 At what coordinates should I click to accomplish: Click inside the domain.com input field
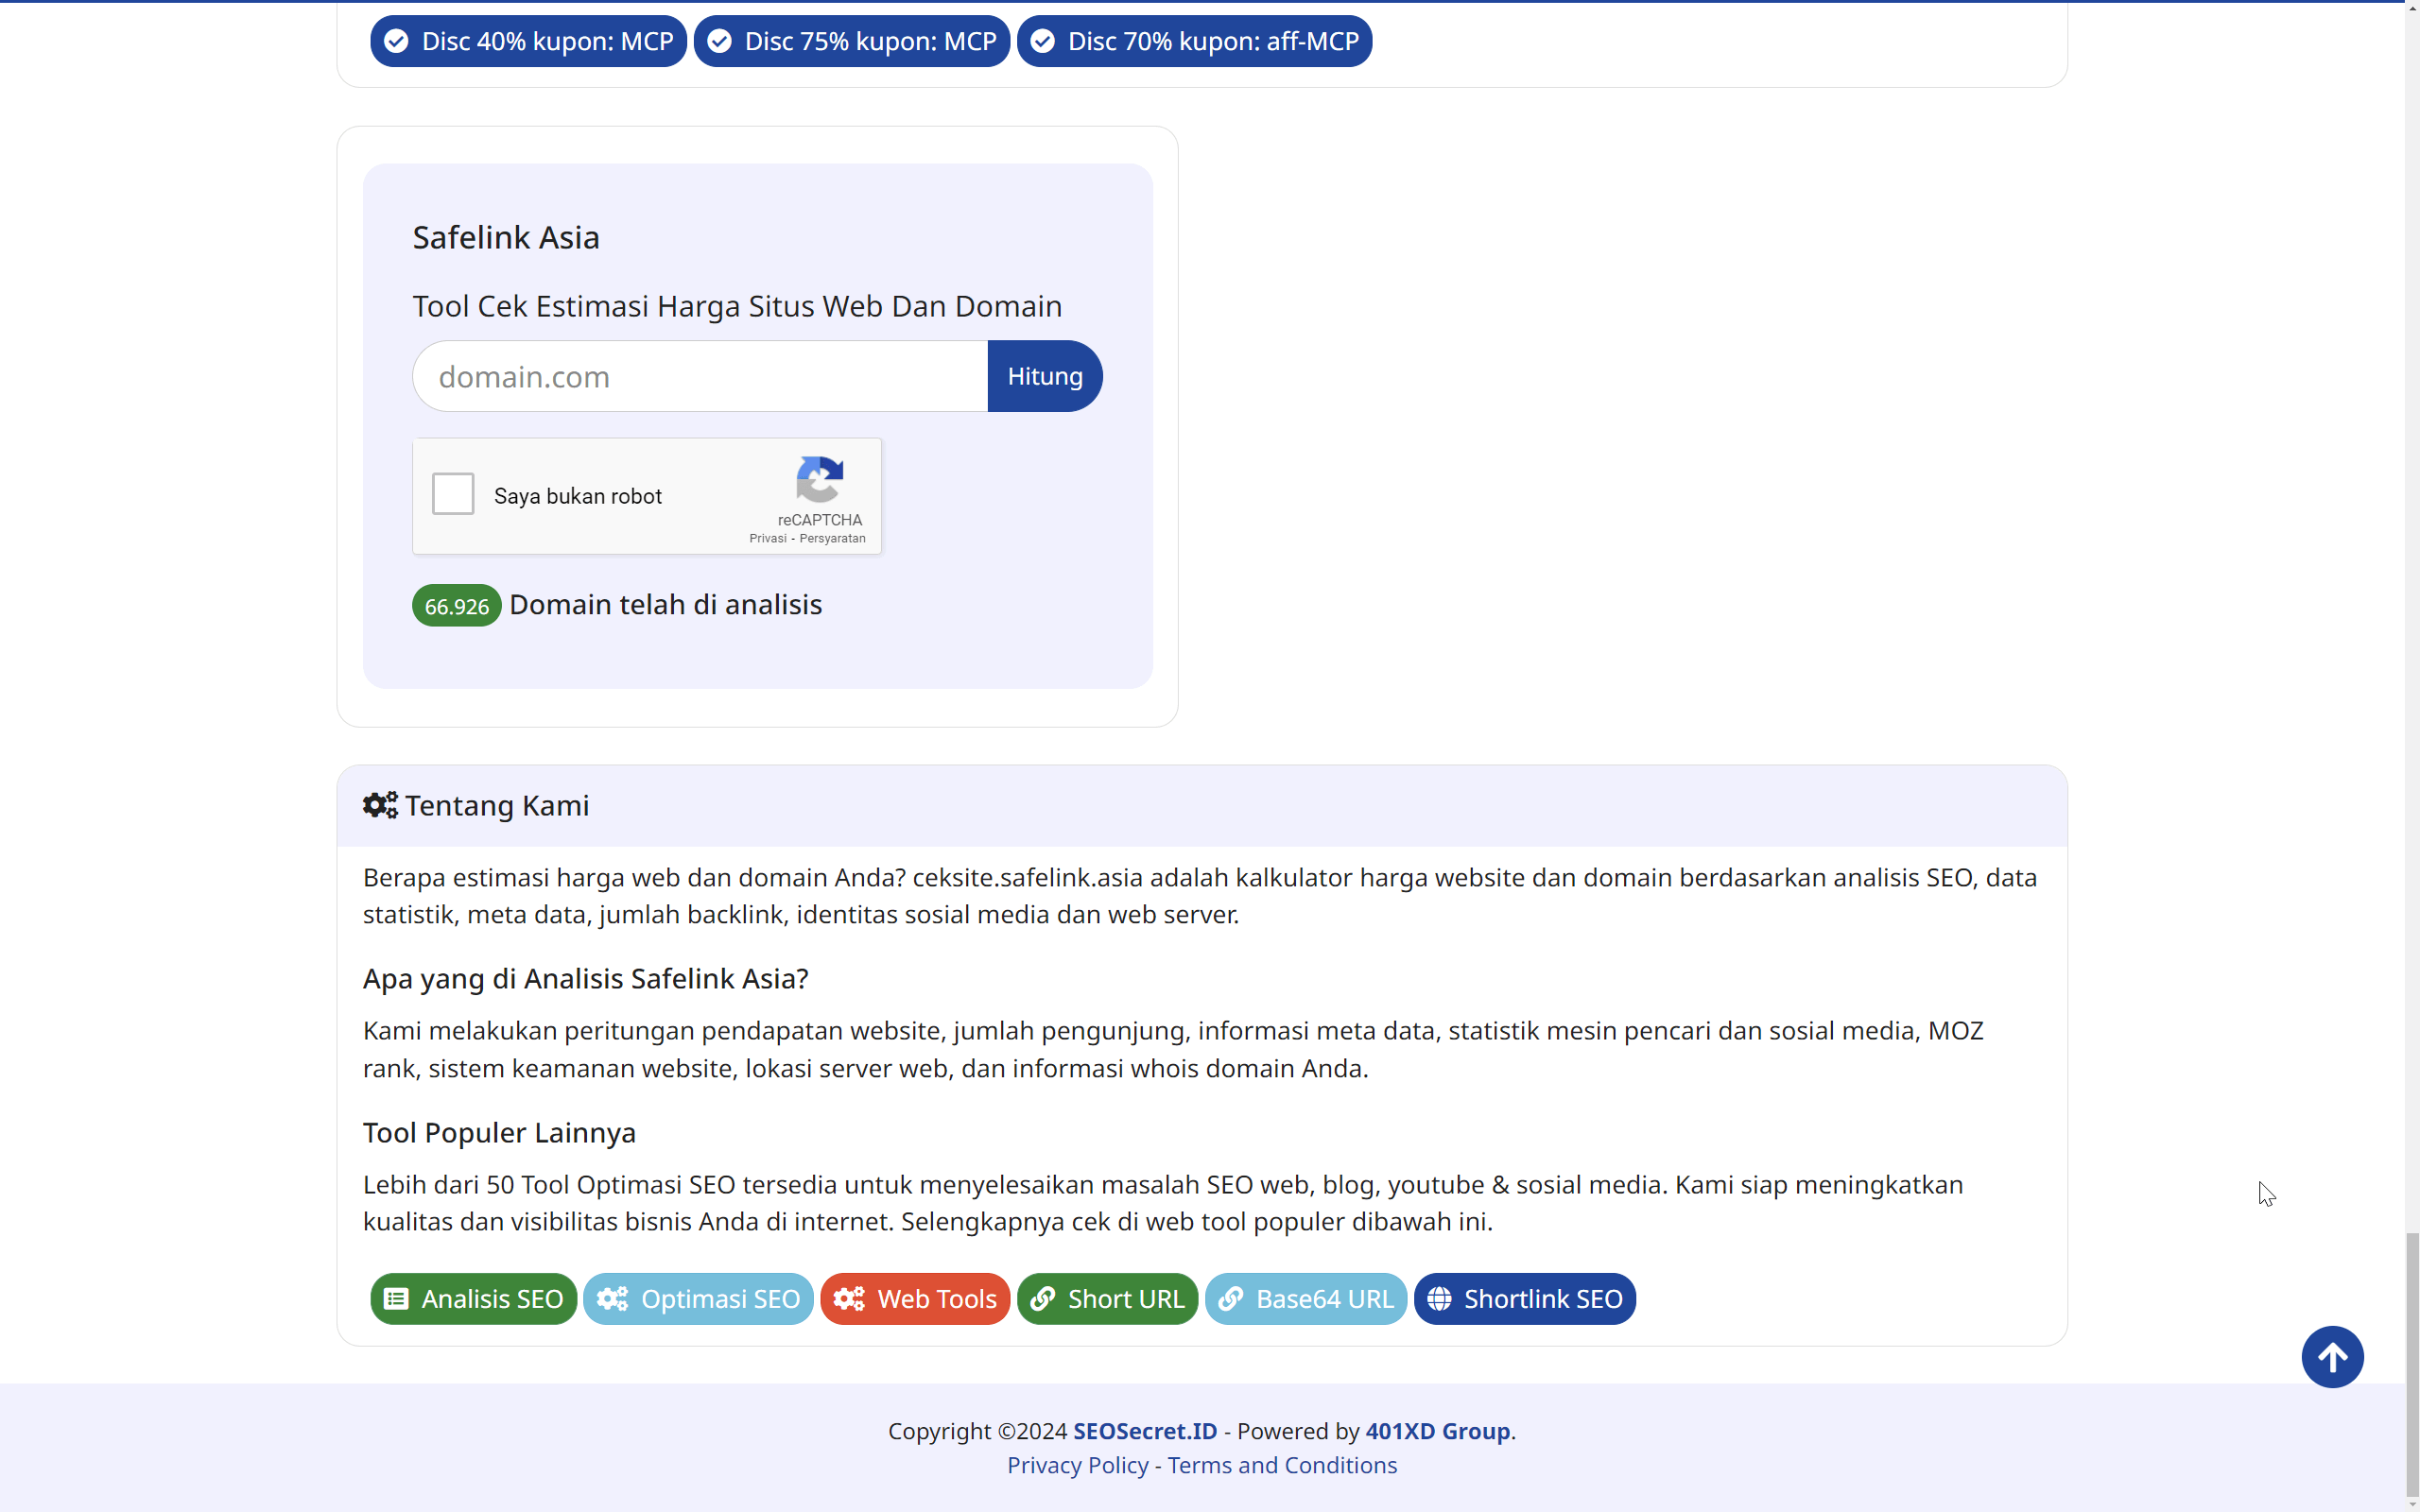(699, 376)
